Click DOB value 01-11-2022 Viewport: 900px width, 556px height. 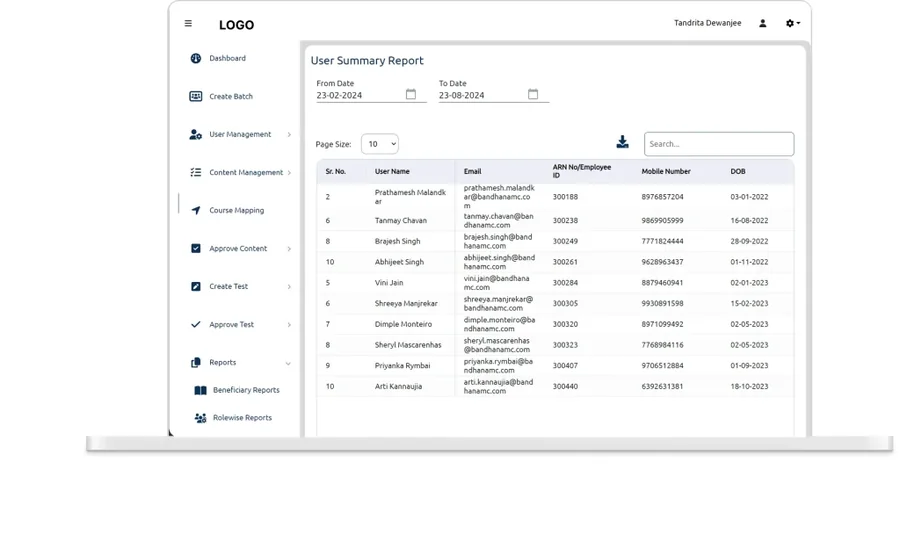coord(749,262)
